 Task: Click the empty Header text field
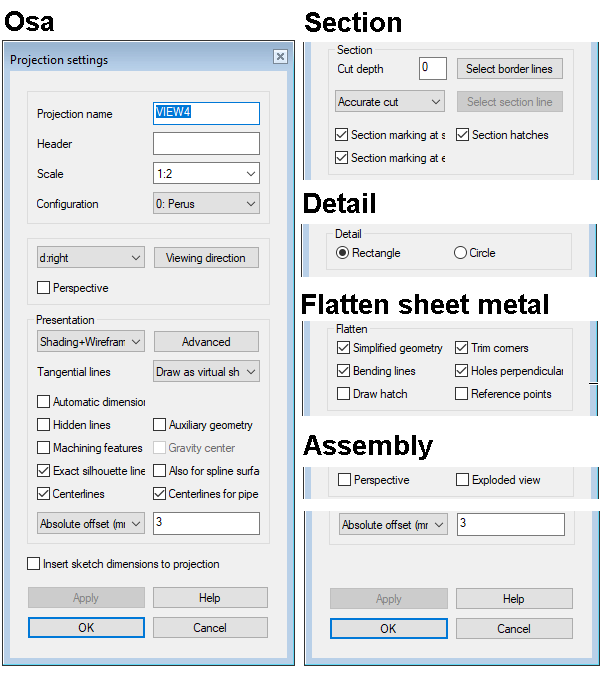coord(206,144)
